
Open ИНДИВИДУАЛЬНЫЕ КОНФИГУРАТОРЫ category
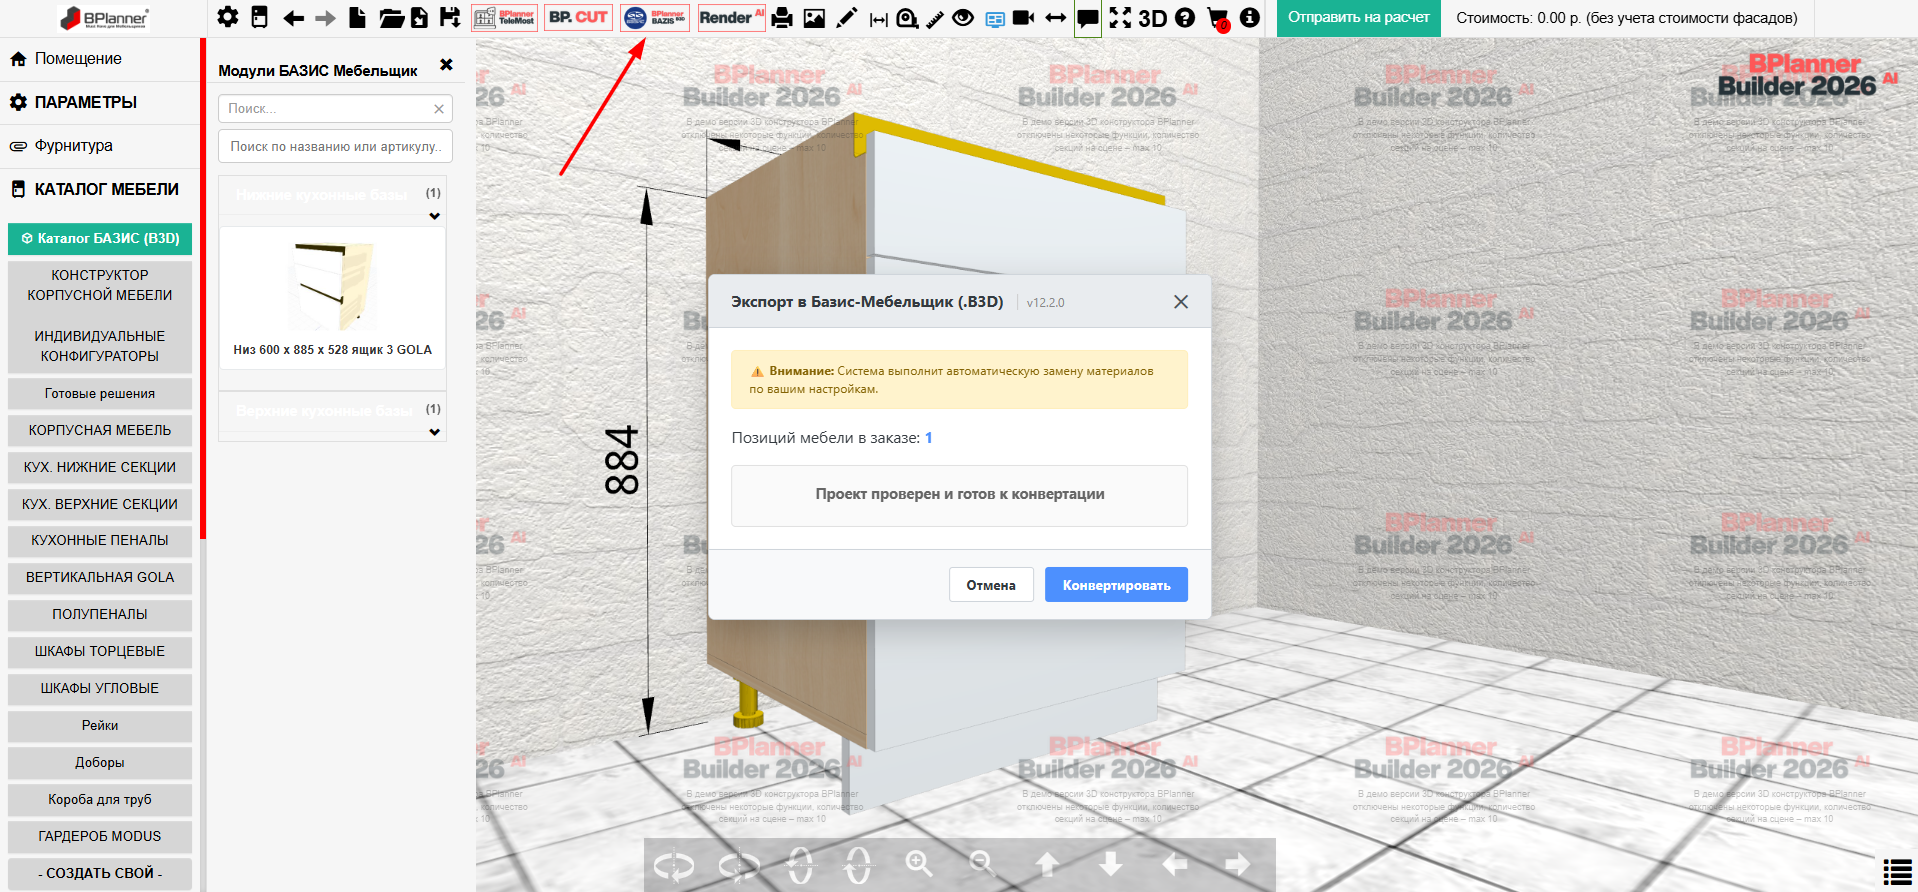[100, 346]
